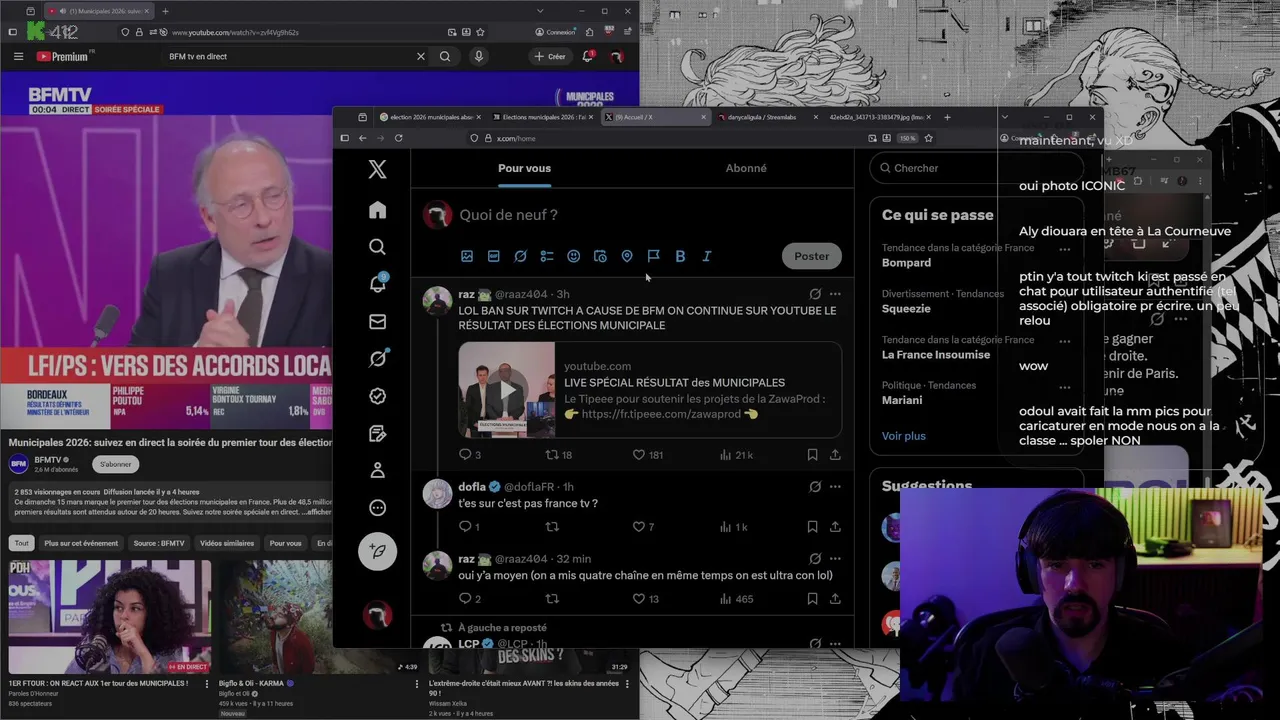
Task: Click the flag icon in composer toolbar
Action: (x=653, y=256)
